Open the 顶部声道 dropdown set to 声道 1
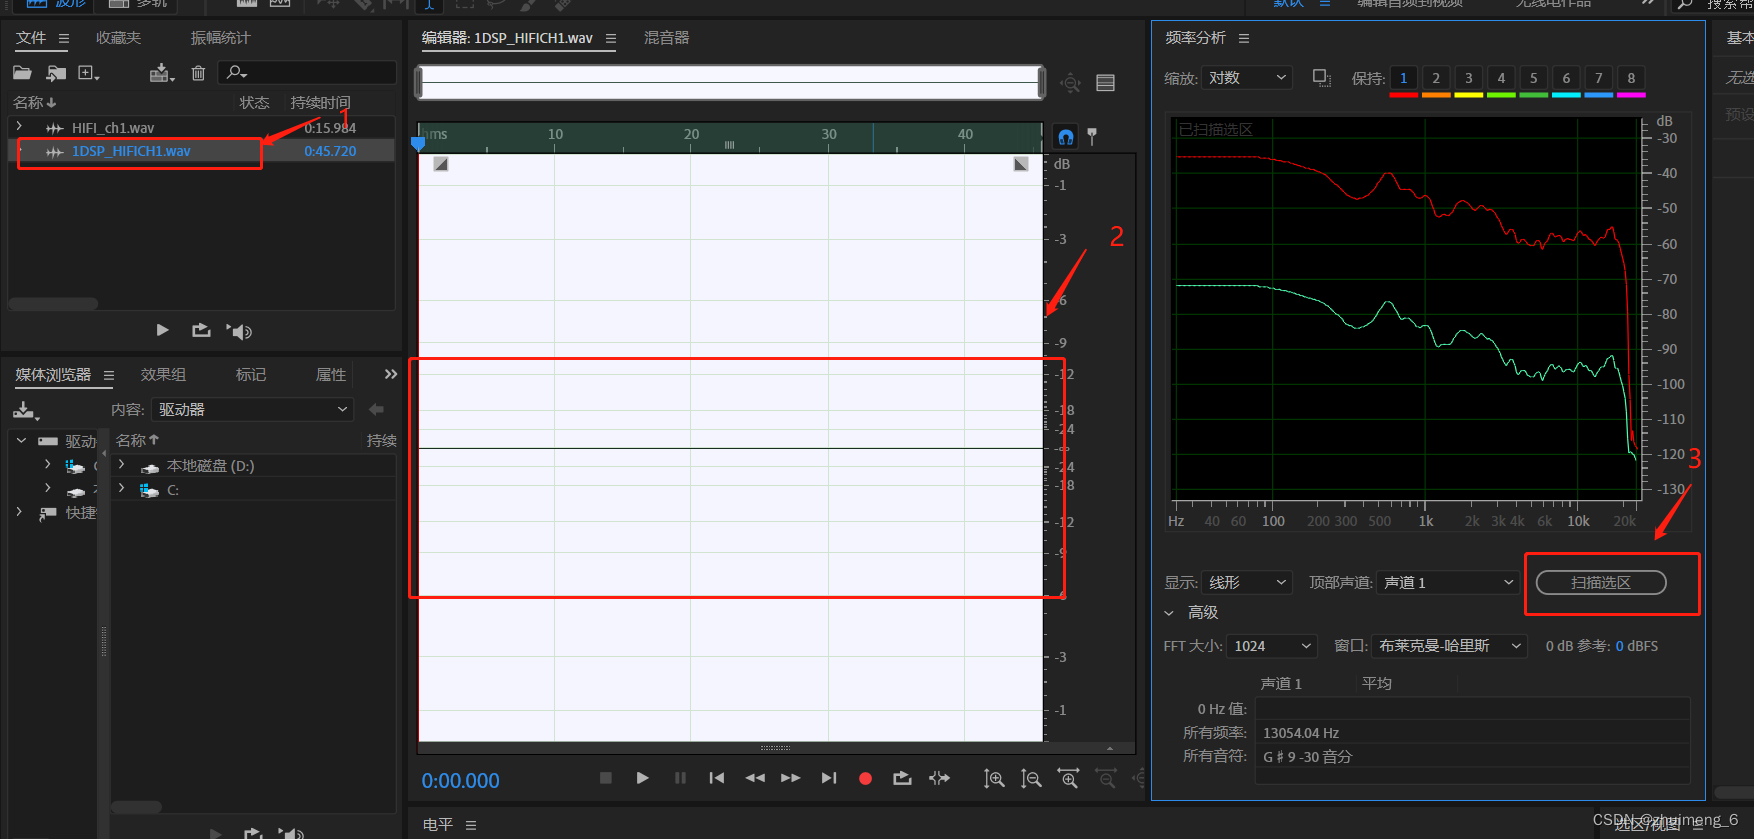The width and height of the screenshot is (1754, 839). (1448, 582)
